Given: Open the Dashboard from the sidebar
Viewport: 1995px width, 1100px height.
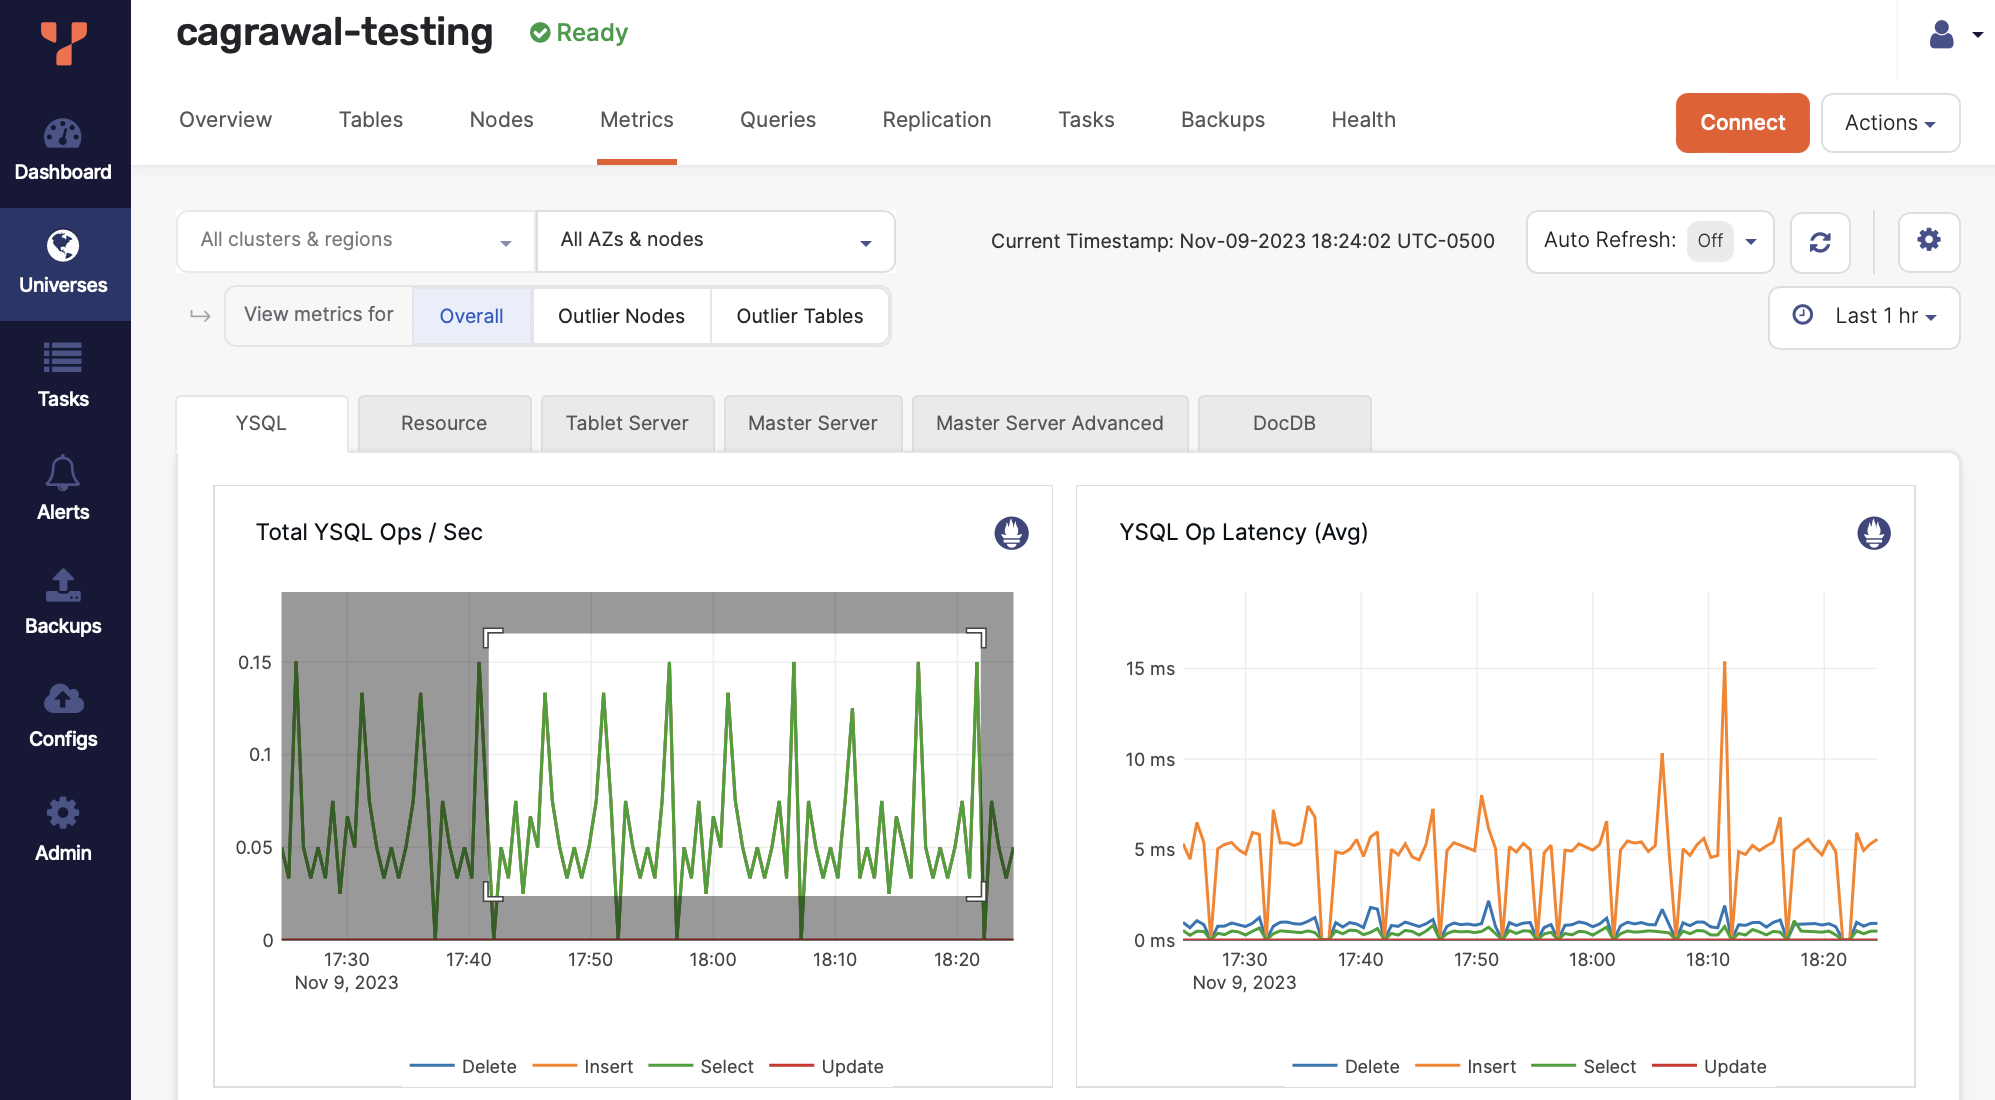Looking at the screenshot, I should 64,150.
